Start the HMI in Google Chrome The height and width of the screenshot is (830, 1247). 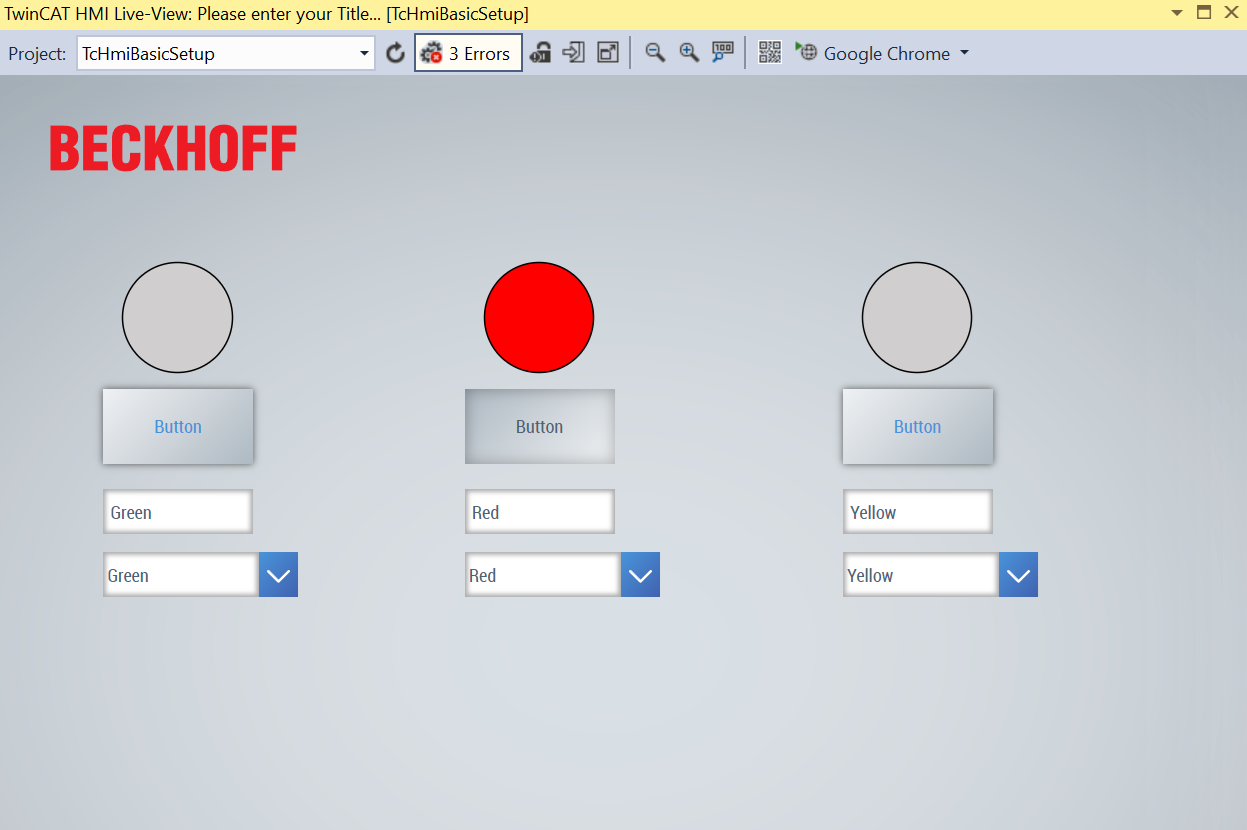coord(872,54)
